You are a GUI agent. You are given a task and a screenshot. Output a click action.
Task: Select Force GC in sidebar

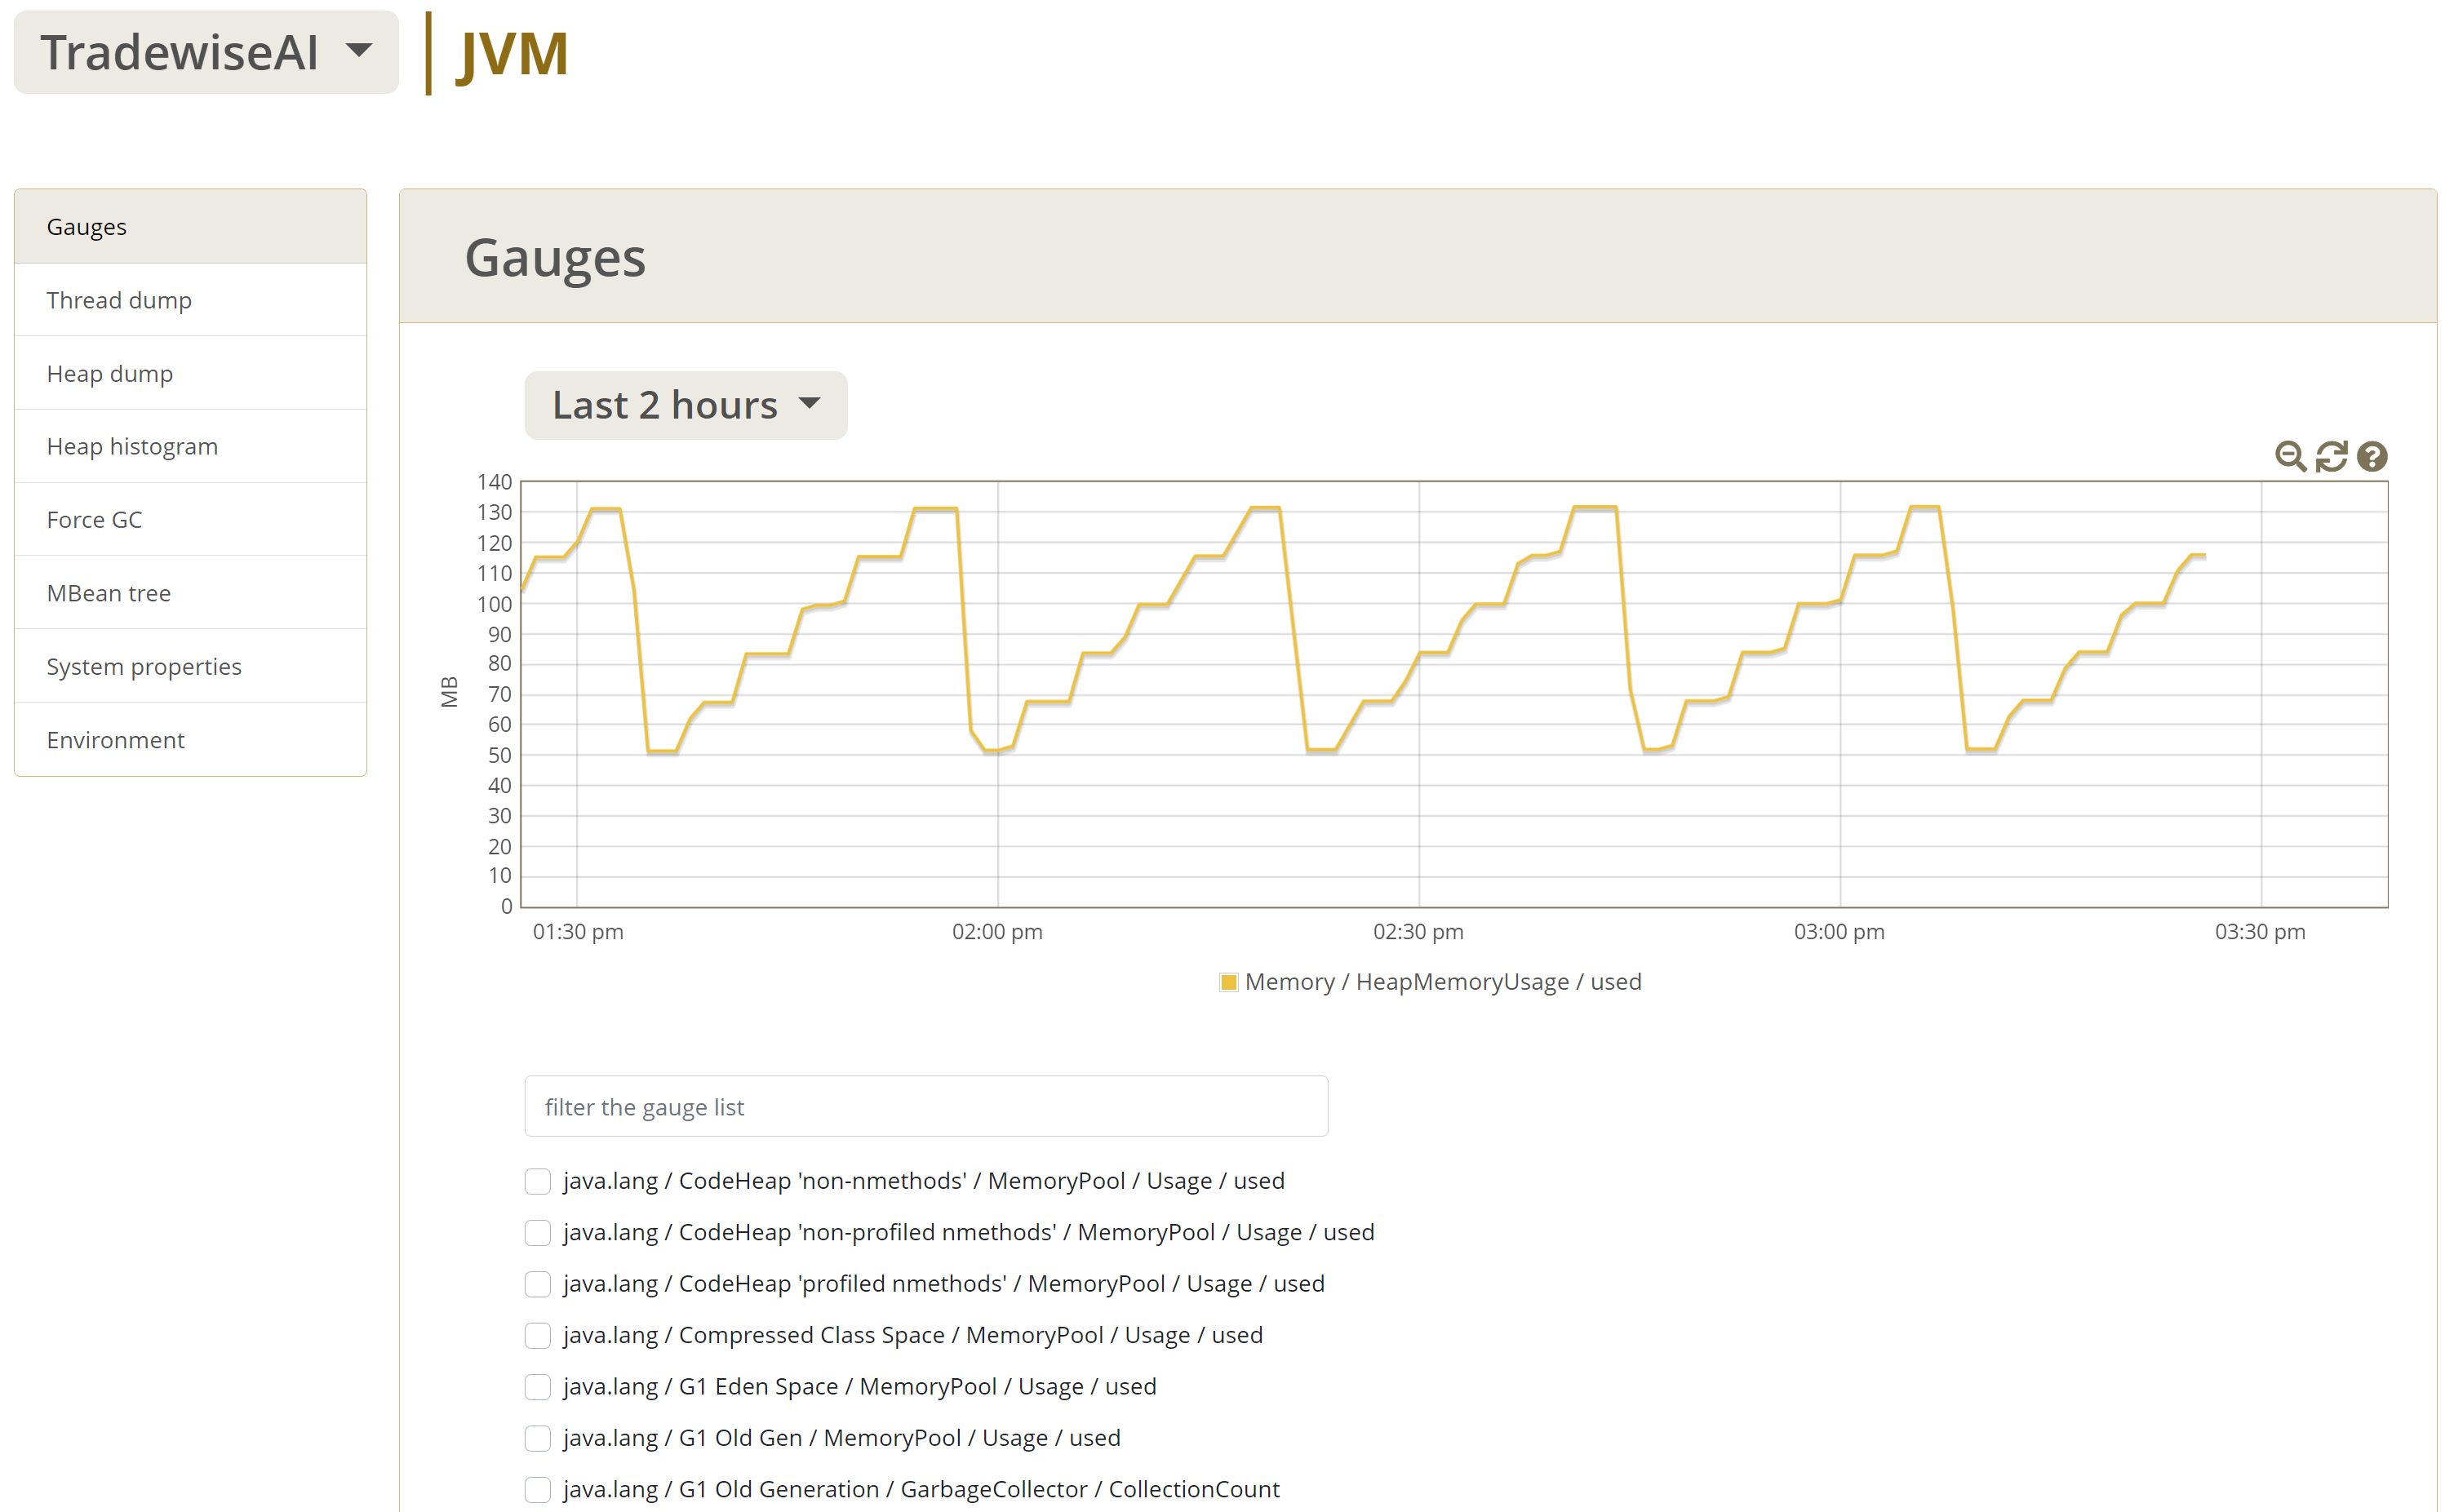(94, 520)
